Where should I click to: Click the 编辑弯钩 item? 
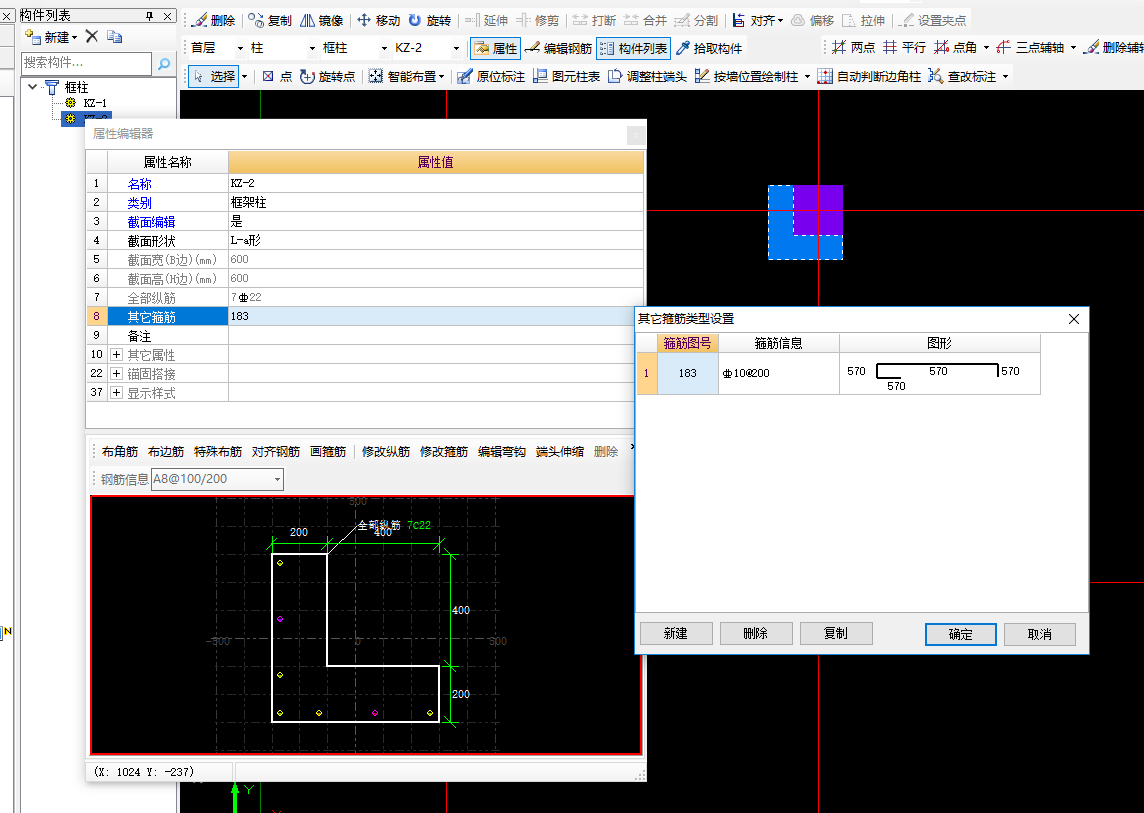click(501, 452)
